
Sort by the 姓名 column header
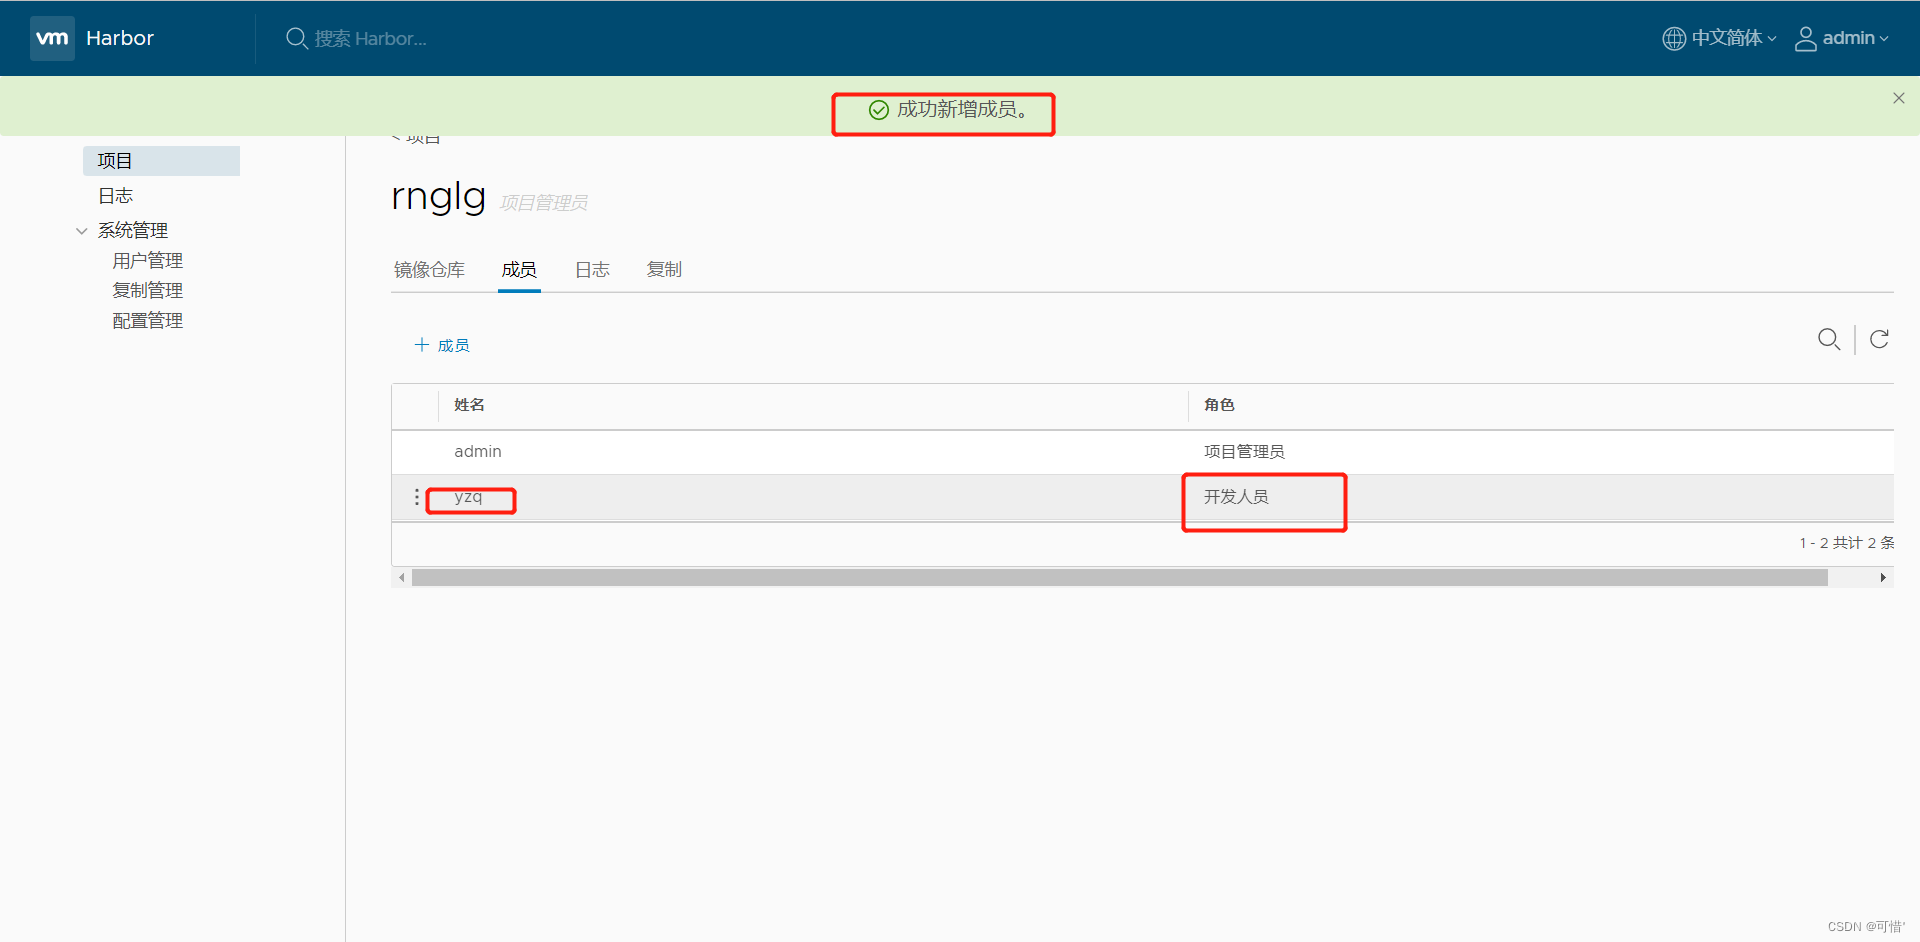pos(470,405)
